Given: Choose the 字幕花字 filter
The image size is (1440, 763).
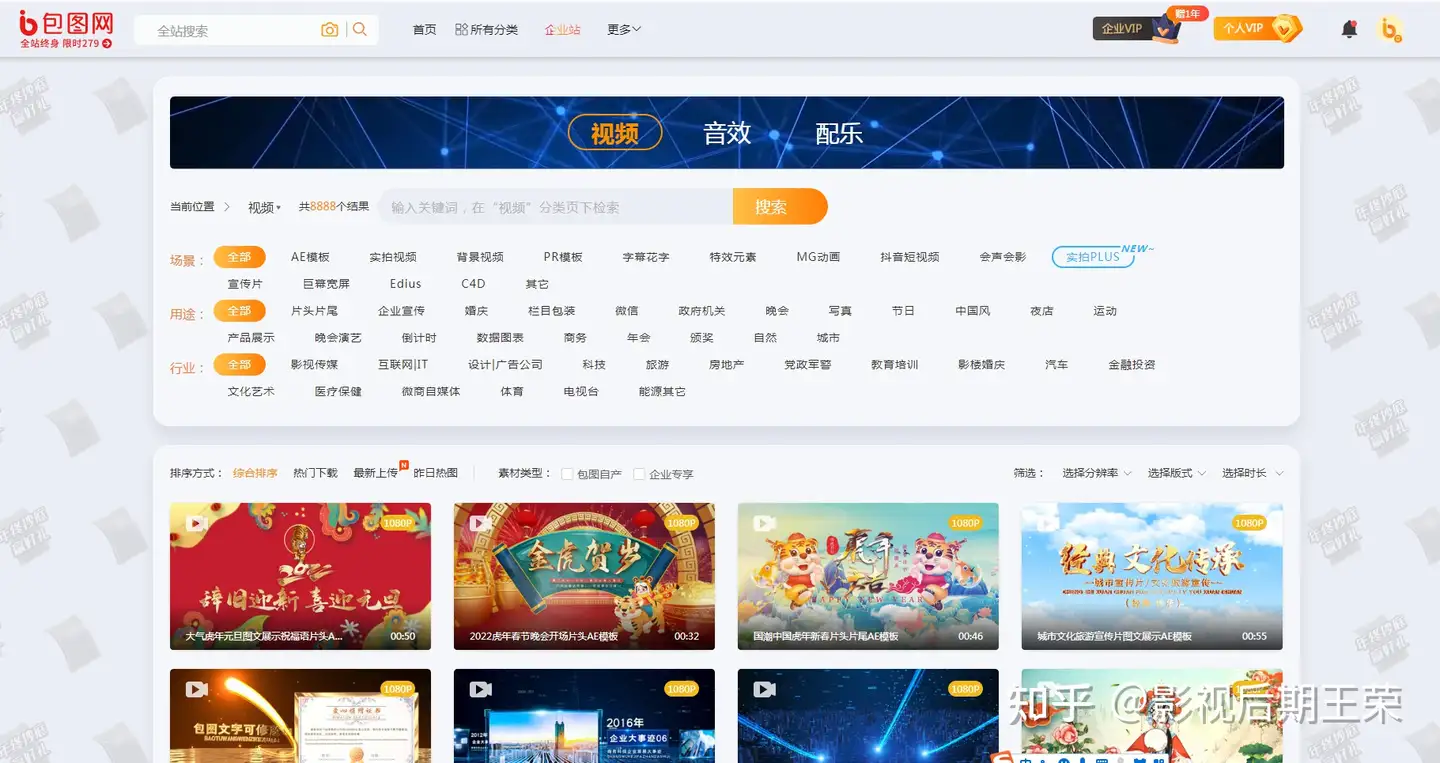Looking at the screenshot, I should (646, 257).
